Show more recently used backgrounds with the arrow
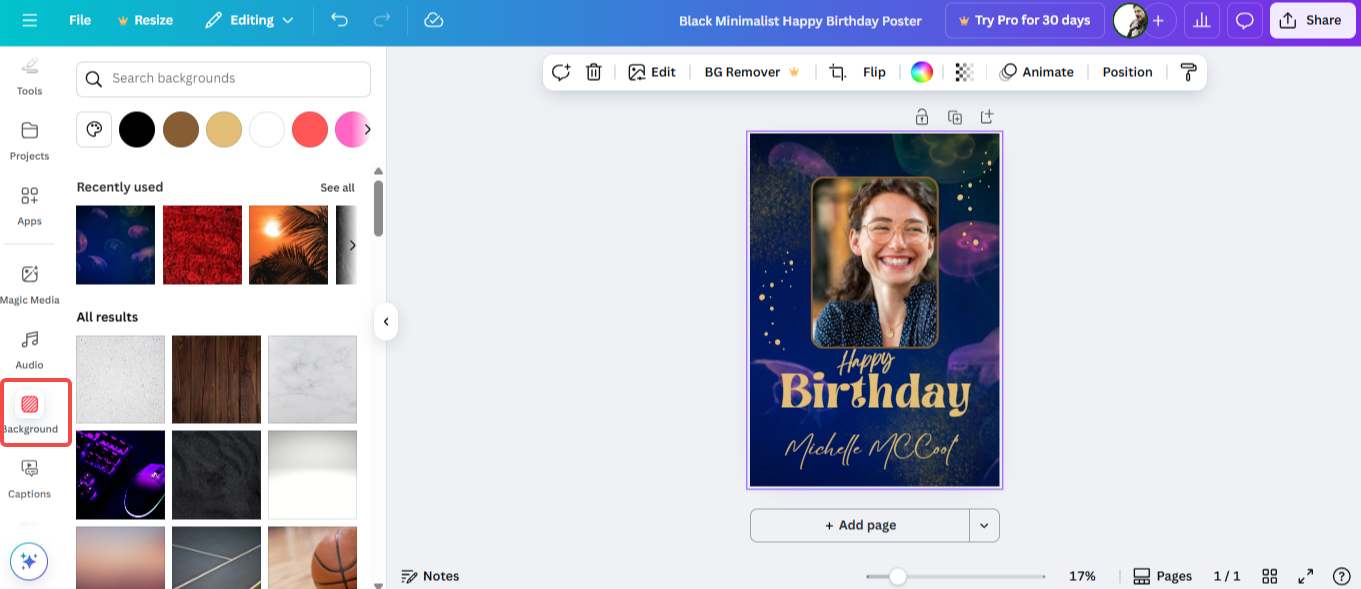The image size is (1361, 589). (351, 245)
